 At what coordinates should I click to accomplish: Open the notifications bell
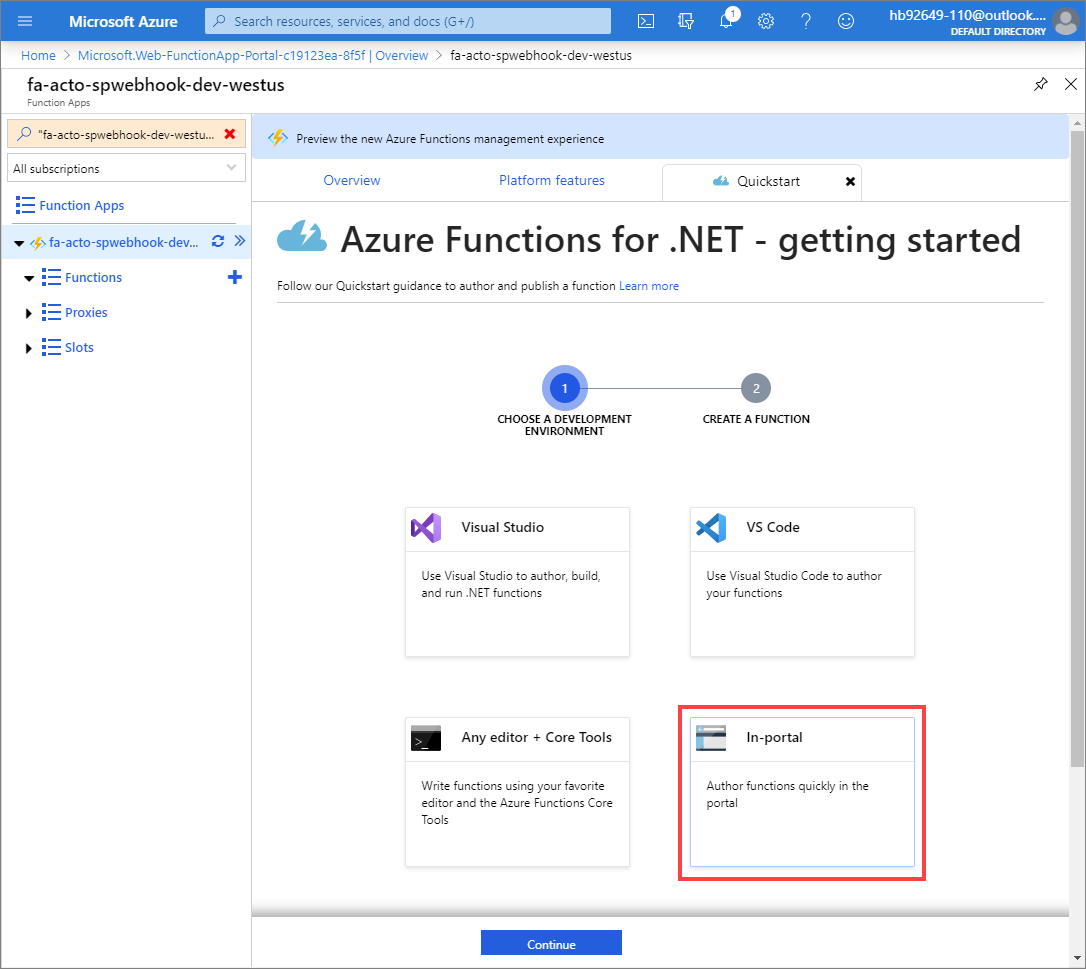pos(726,21)
